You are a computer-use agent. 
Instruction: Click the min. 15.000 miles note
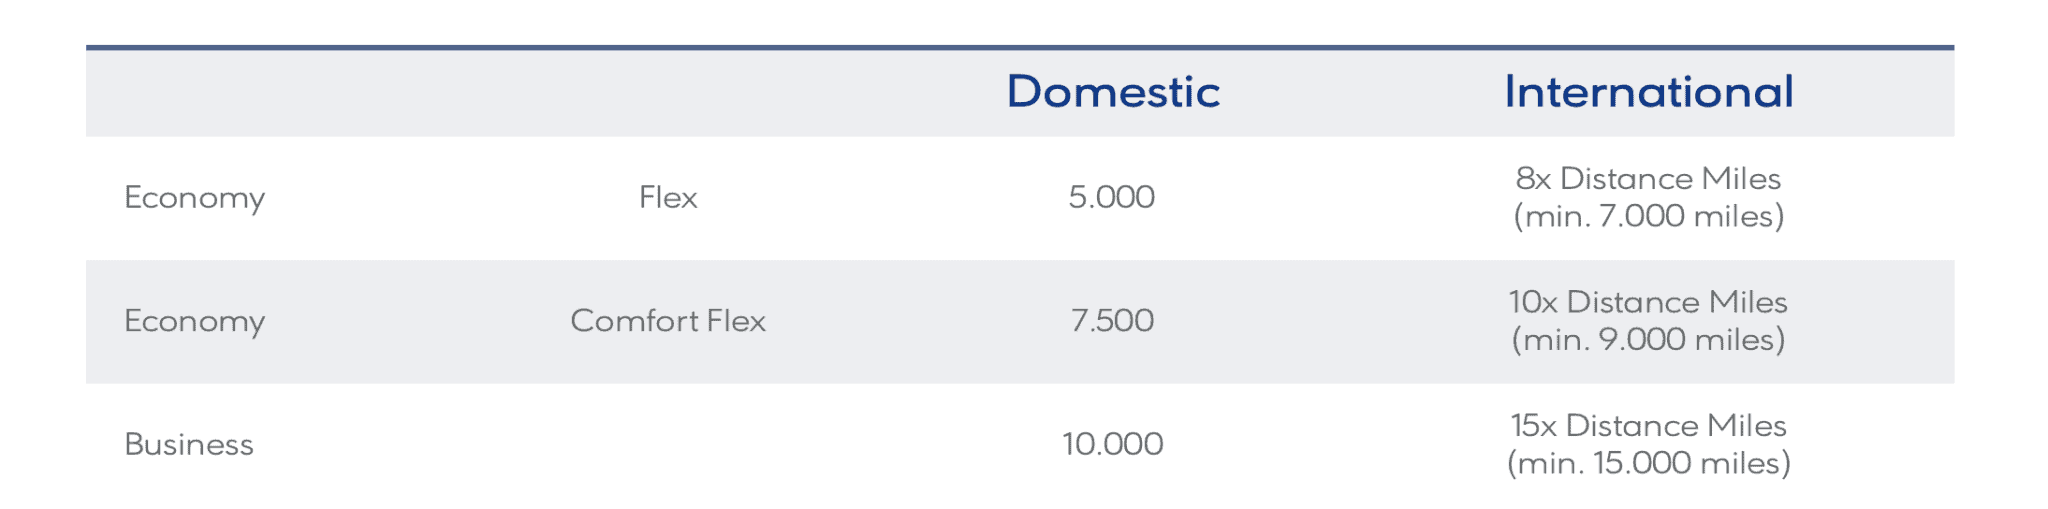[x=1648, y=463]
